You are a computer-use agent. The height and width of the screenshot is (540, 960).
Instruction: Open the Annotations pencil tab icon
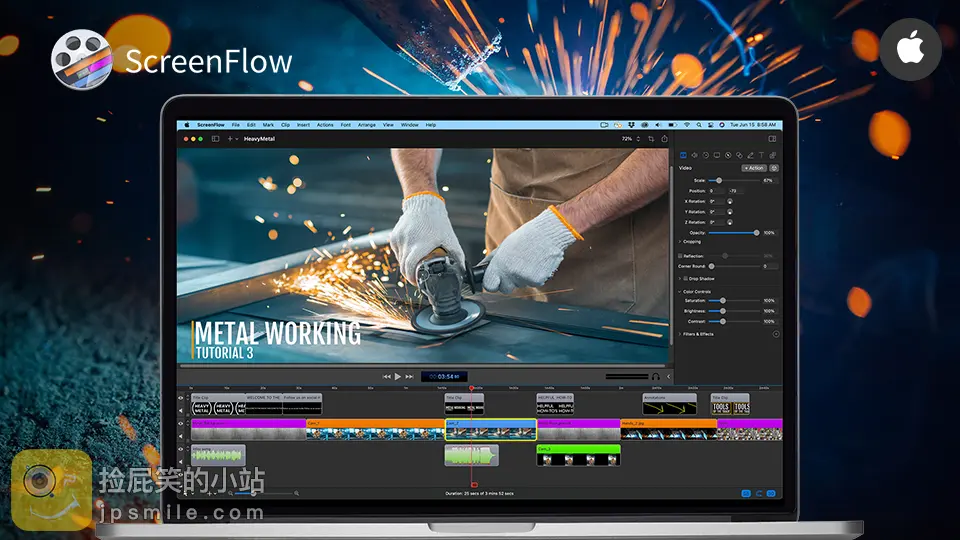[x=749, y=155]
